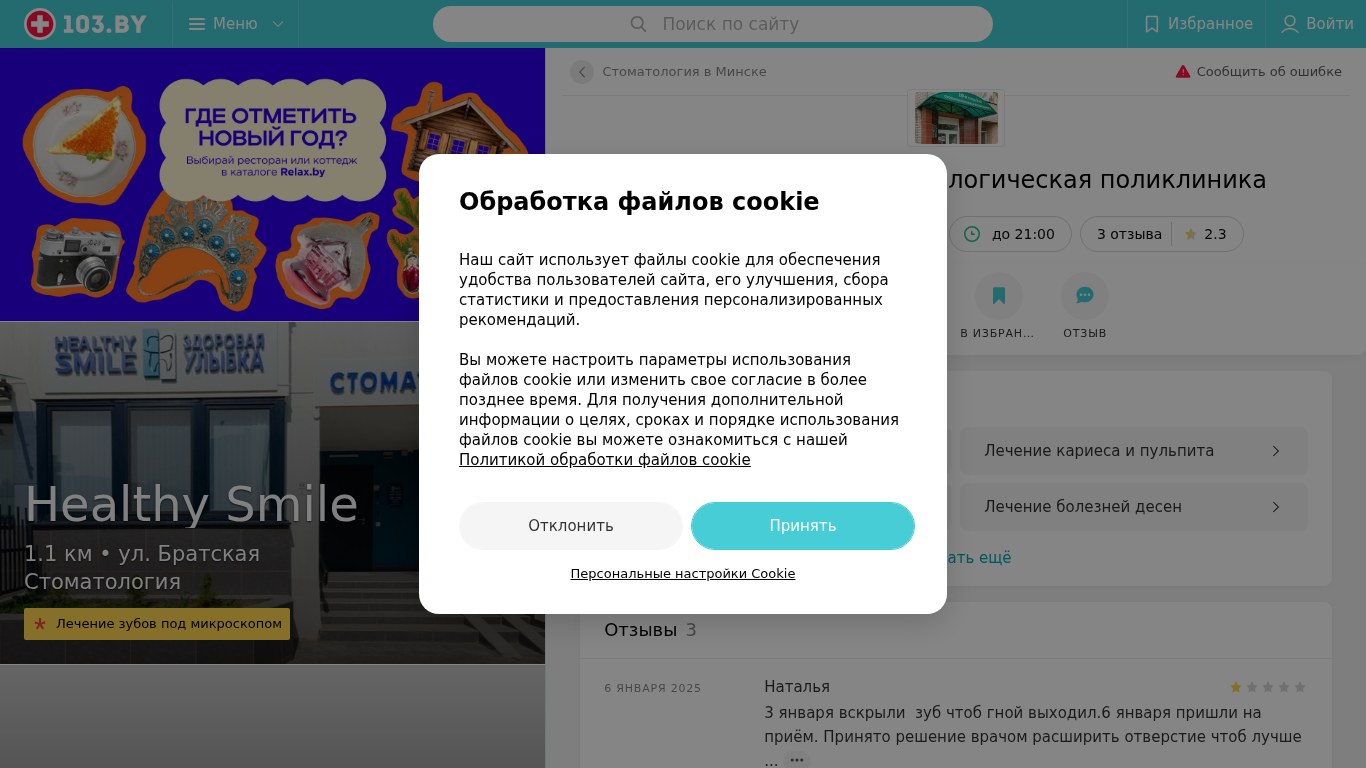The height and width of the screenshot is (768, 1366).
Task: Open the hamburger Меню icon
Action: (197, 24)
